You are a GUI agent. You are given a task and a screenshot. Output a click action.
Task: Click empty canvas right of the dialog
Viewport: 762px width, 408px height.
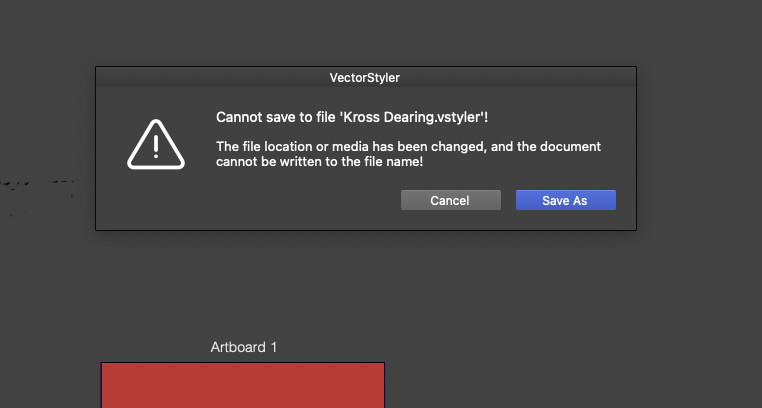(700, 150)
